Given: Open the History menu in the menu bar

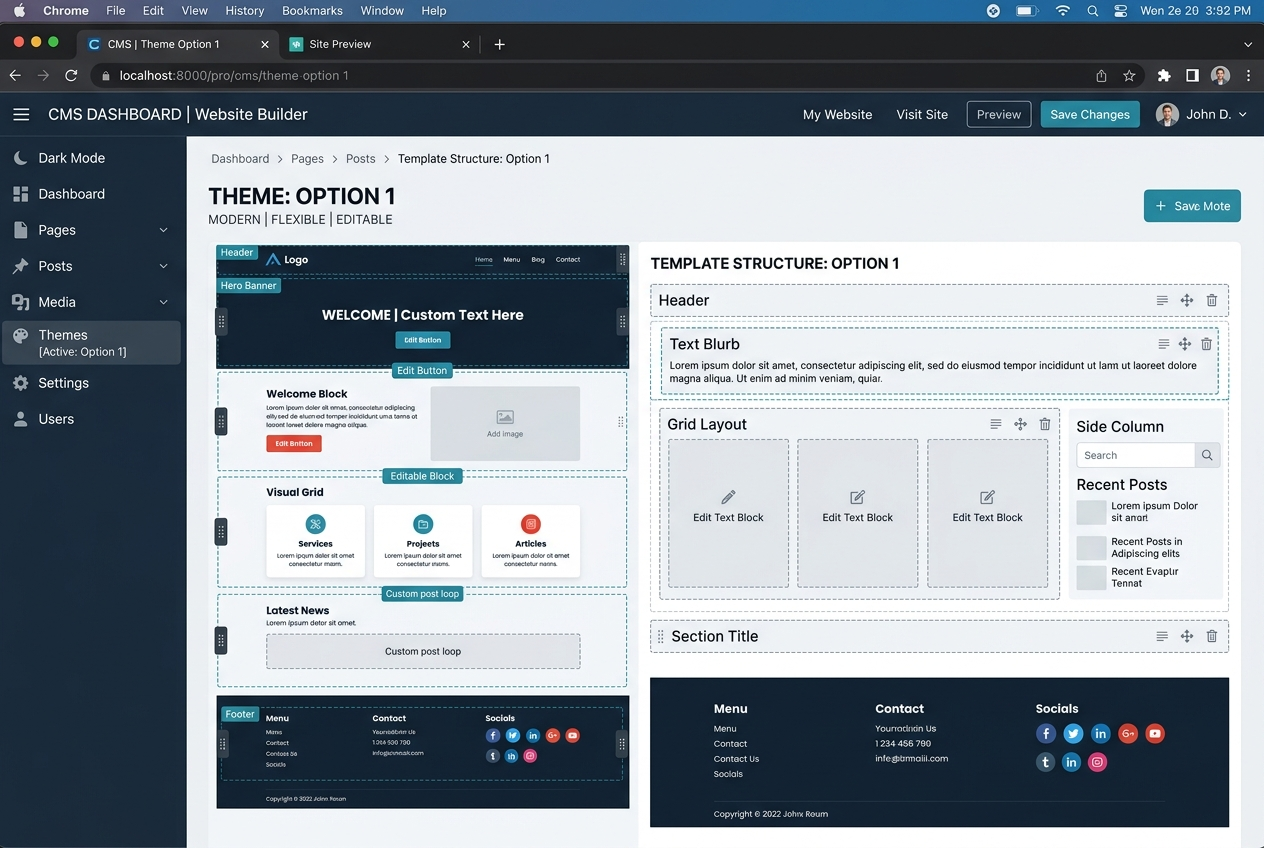Looking at the screenshot, I should coord(244,11).
